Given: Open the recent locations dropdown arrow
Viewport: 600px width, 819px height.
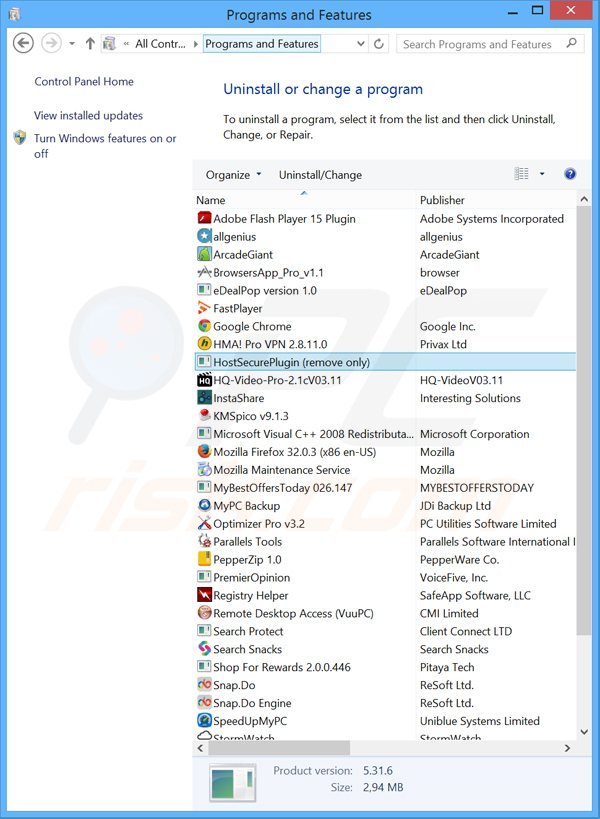Looking at the screenshot, I should (x=72, y=43).
